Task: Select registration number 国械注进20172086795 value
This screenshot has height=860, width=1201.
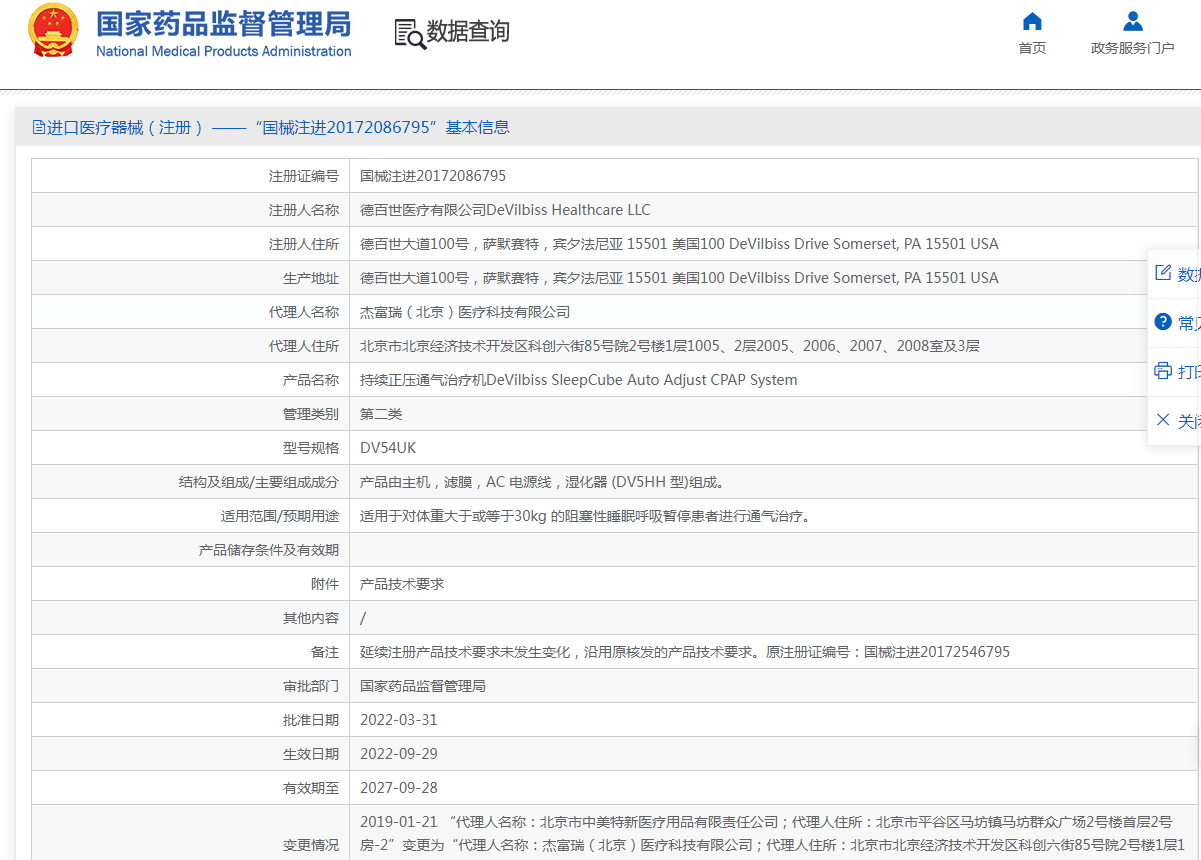Action: (433, 176)
